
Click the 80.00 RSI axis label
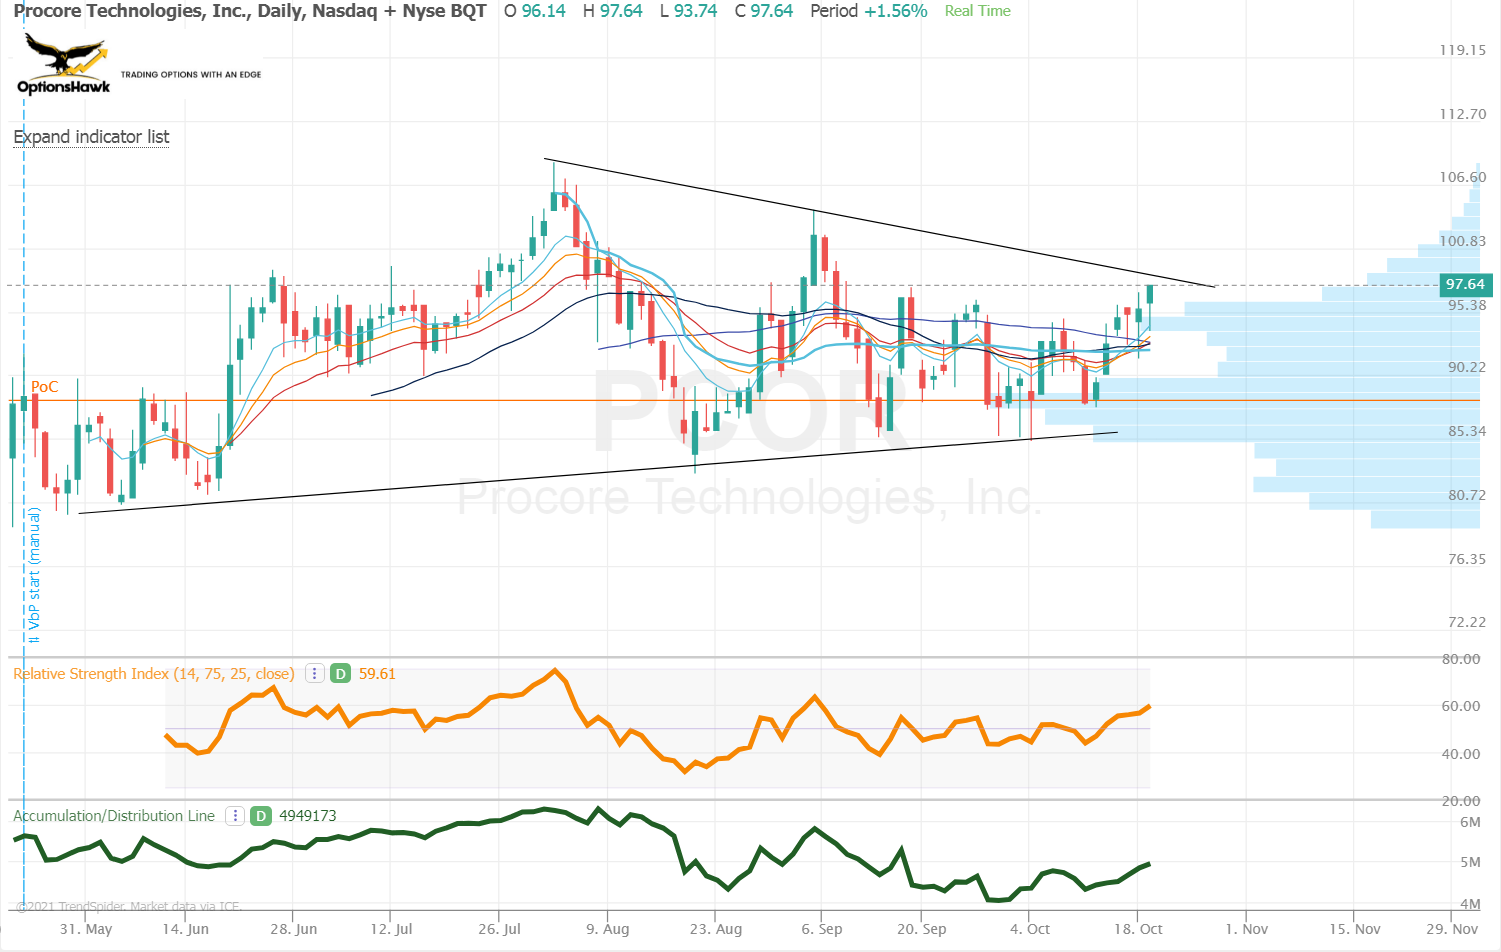pos(1461,659)
